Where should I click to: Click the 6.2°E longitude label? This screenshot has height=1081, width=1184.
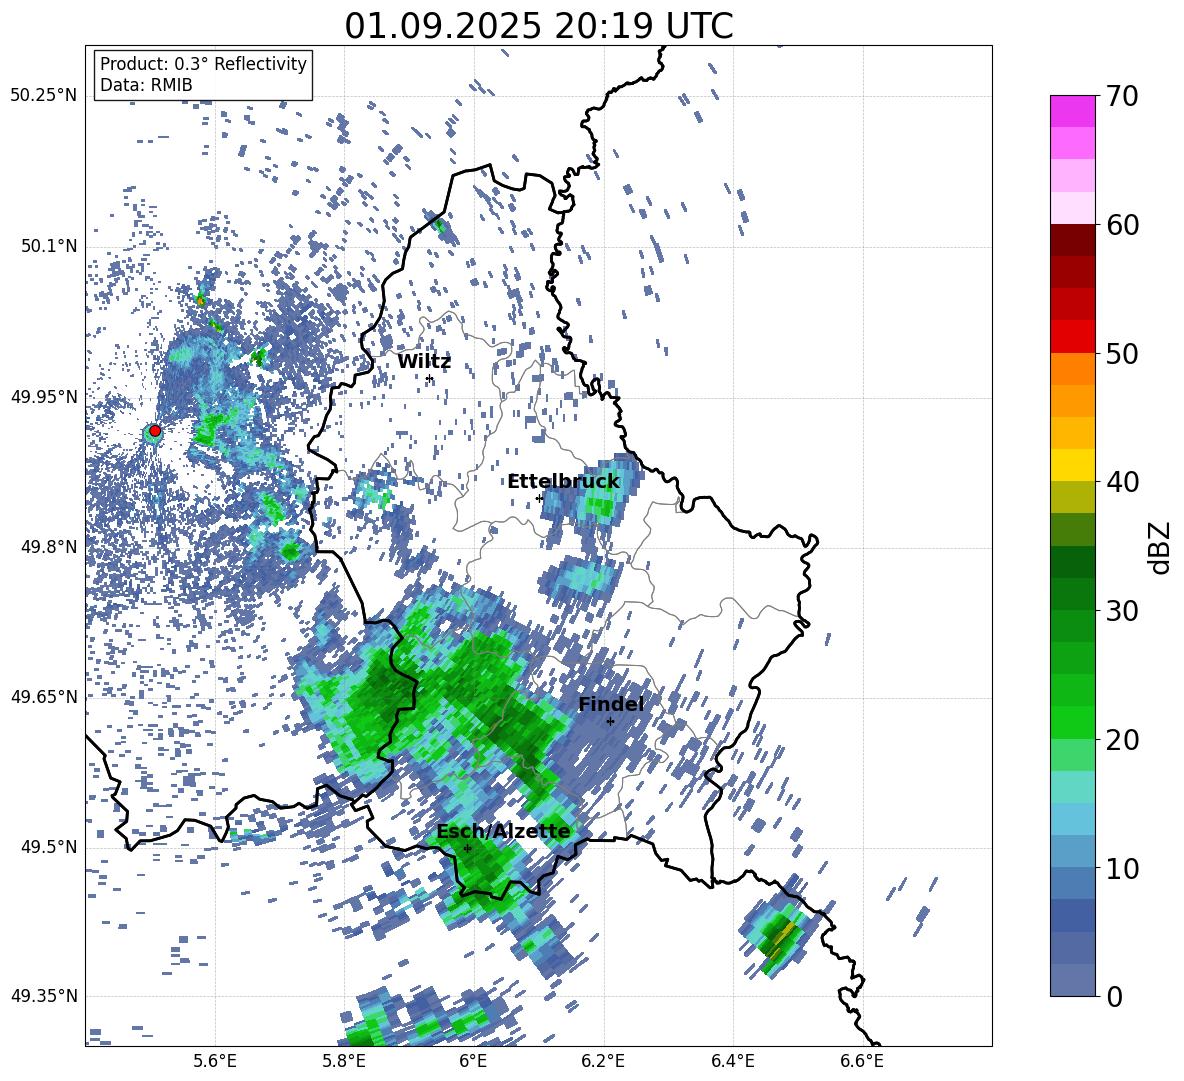[603, 1061]
